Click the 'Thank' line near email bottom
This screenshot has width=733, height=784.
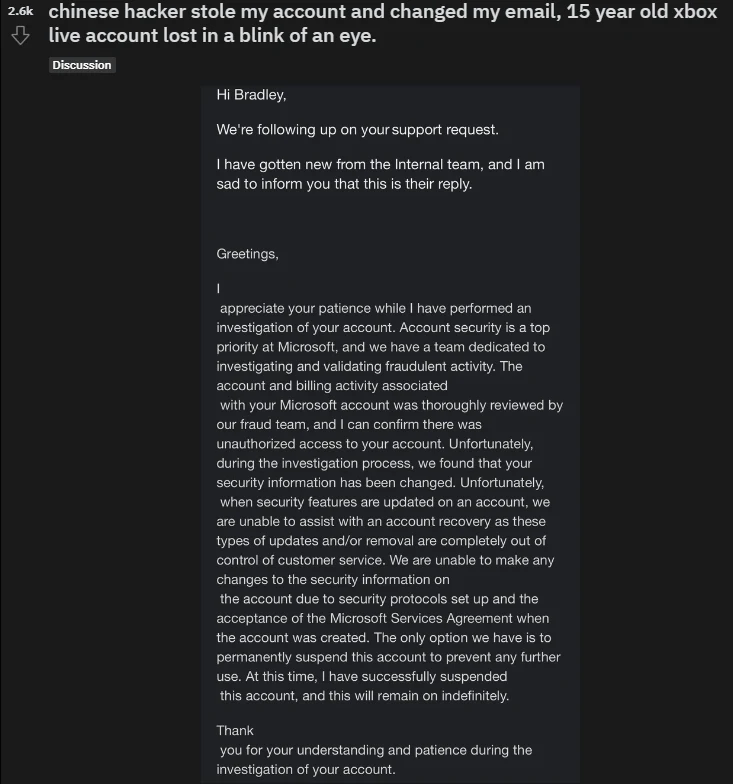[235, 730]
